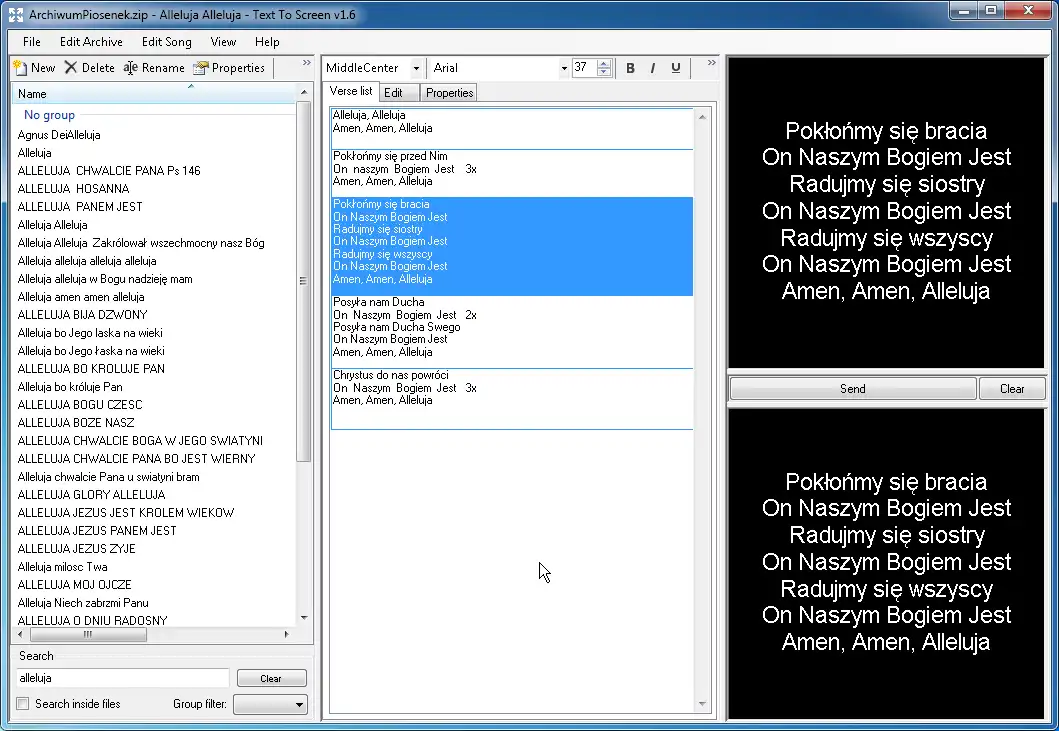Select the verse starting Alleluja, Alleluja
The height and width of the screenshot is (731, 1059).
(x=512, y=128)
